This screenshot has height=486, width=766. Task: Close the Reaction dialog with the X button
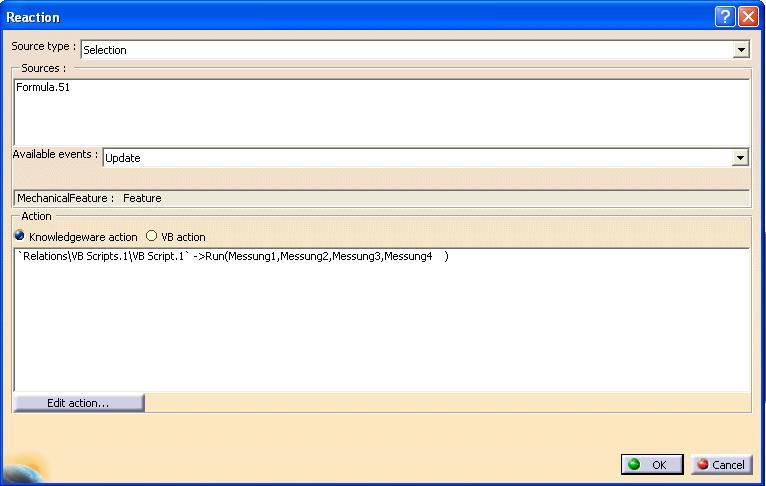click(748, 17)
